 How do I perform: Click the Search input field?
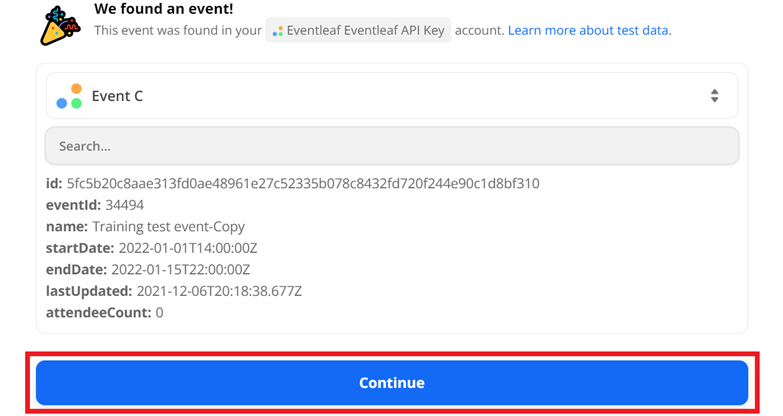tap(392, 146)
